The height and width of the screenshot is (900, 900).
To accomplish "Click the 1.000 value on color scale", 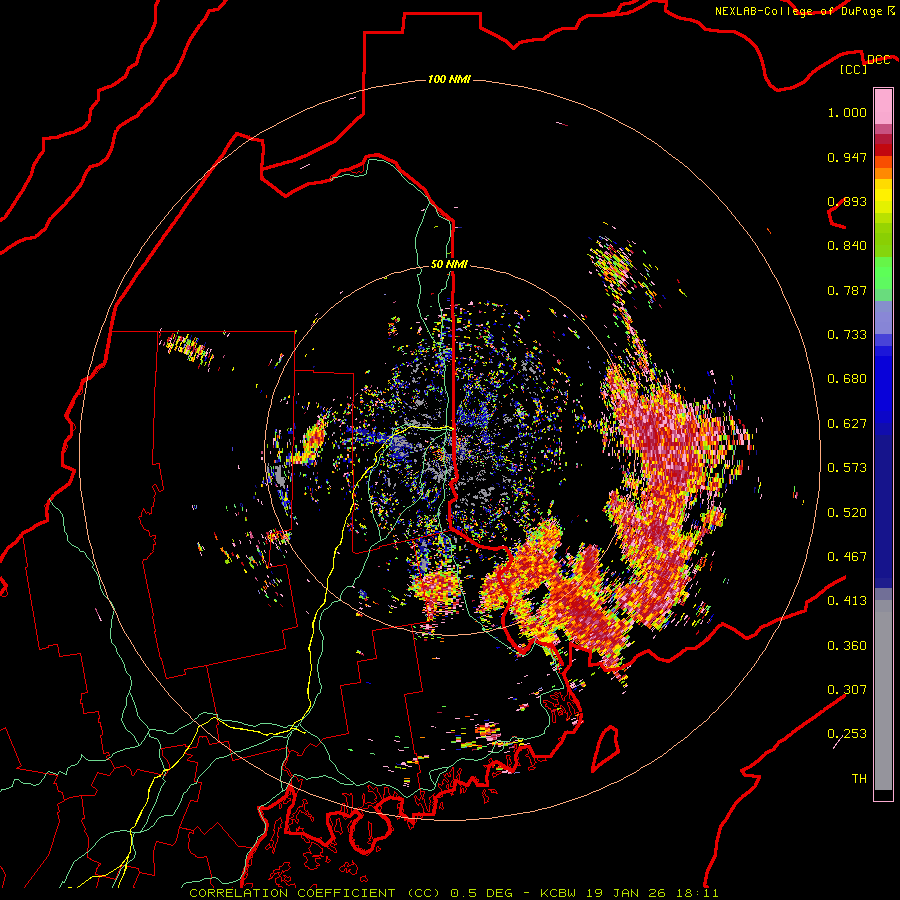I will coord(847,112).
